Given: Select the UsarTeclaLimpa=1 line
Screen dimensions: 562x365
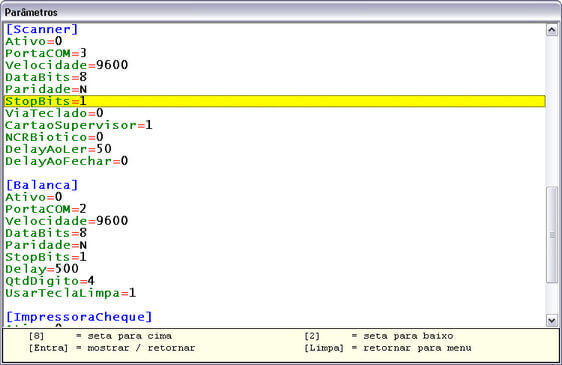Looking at the screenshot, I should 71,293.
